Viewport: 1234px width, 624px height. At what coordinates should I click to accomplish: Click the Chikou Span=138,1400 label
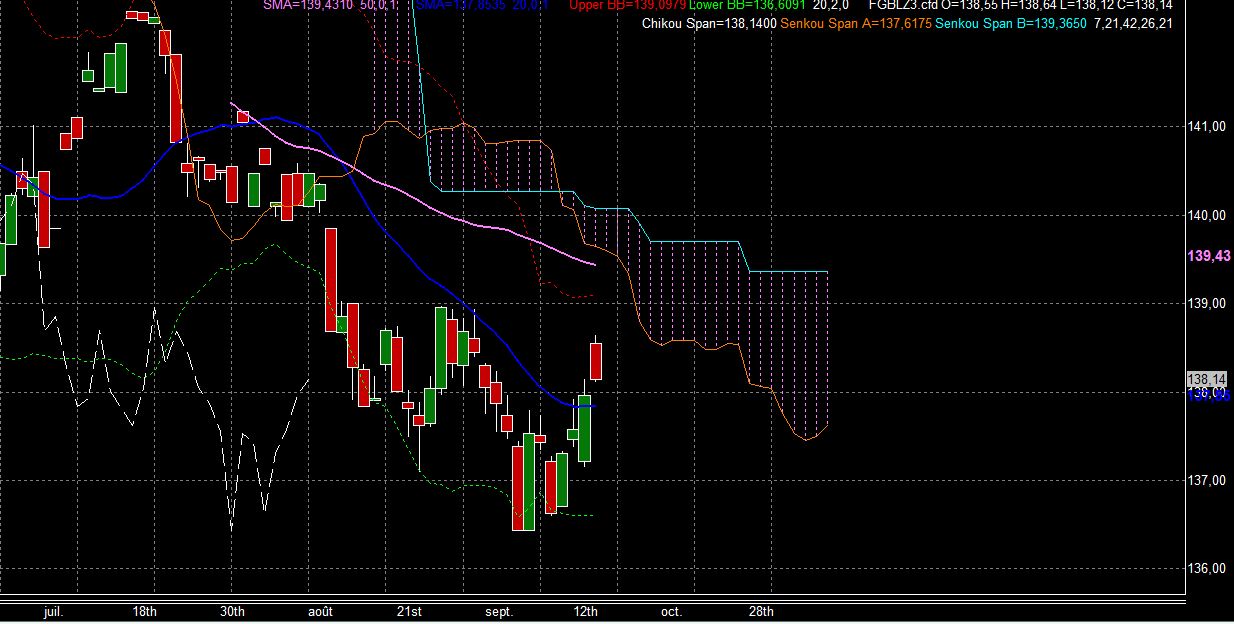(711, 23)
